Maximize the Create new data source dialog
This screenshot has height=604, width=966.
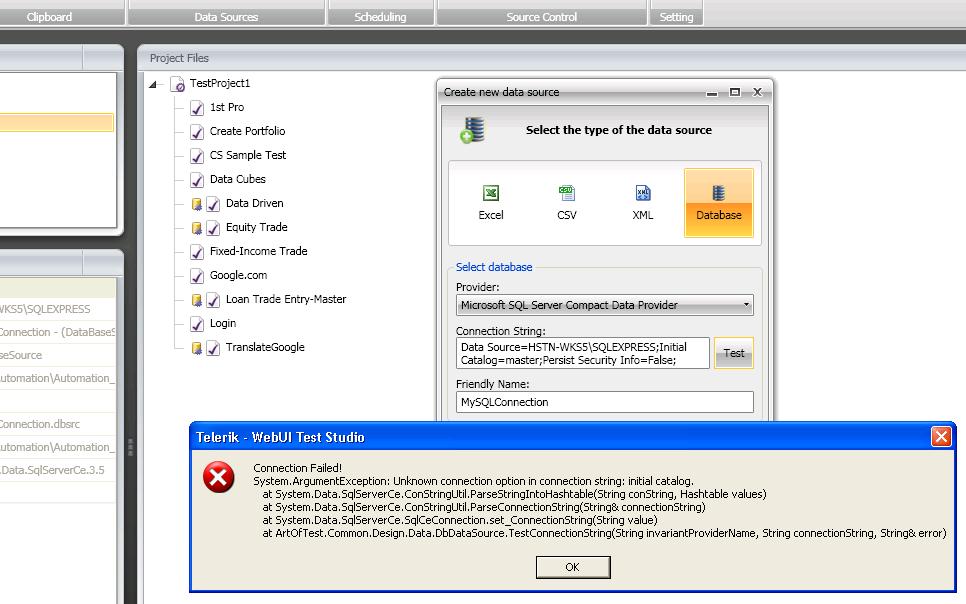pos(734,92)
